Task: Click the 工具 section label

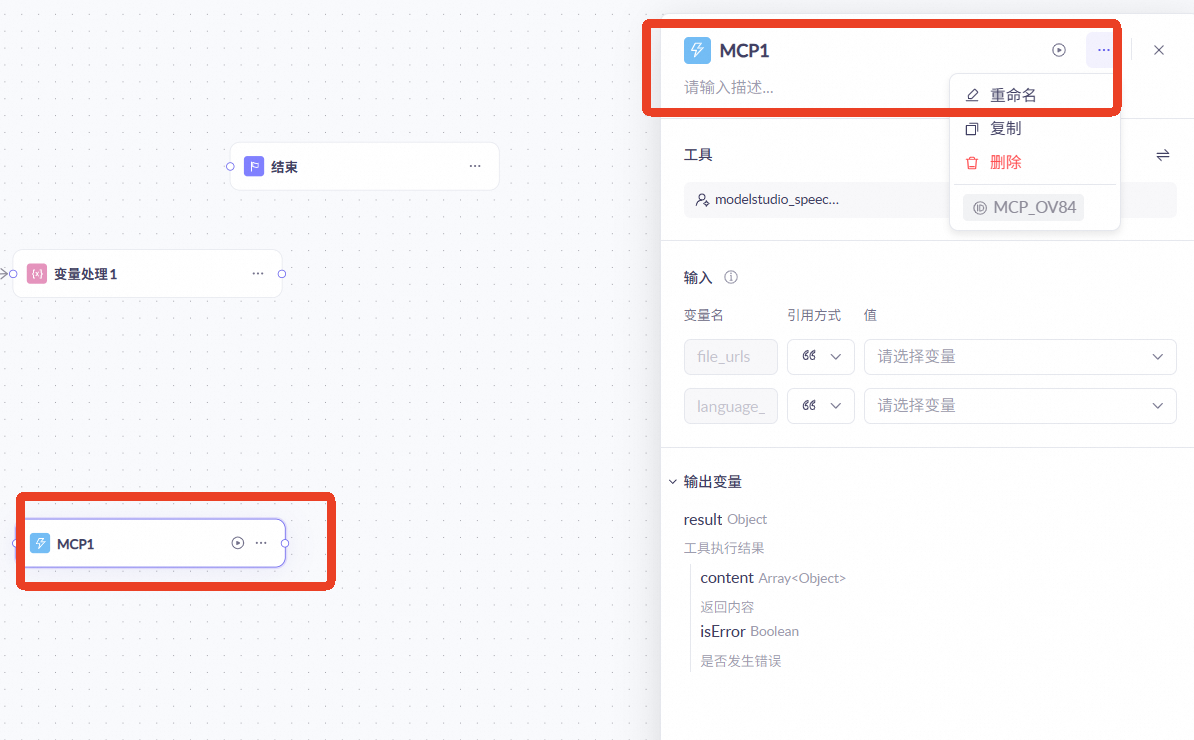Action: point(698,155)
